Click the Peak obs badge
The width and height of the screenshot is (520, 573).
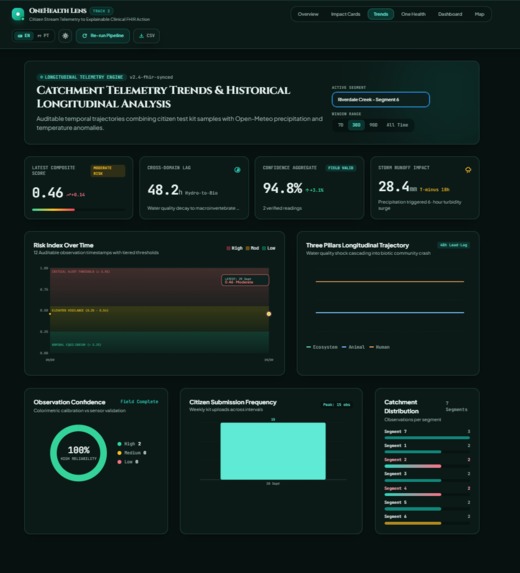[337, 405]
